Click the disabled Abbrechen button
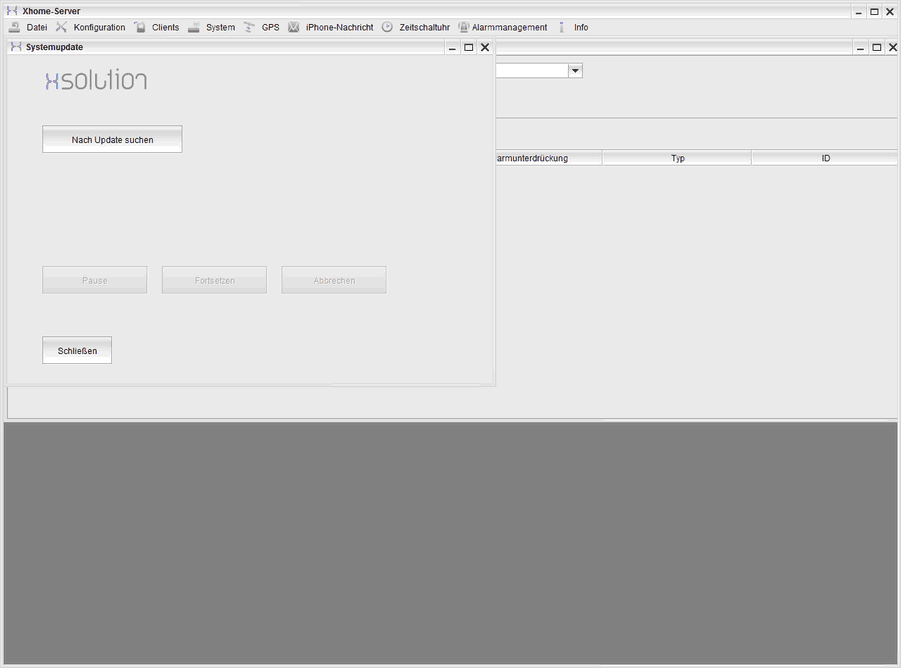The height and width of the screenshot is (668, 901). tap(333, 279)
